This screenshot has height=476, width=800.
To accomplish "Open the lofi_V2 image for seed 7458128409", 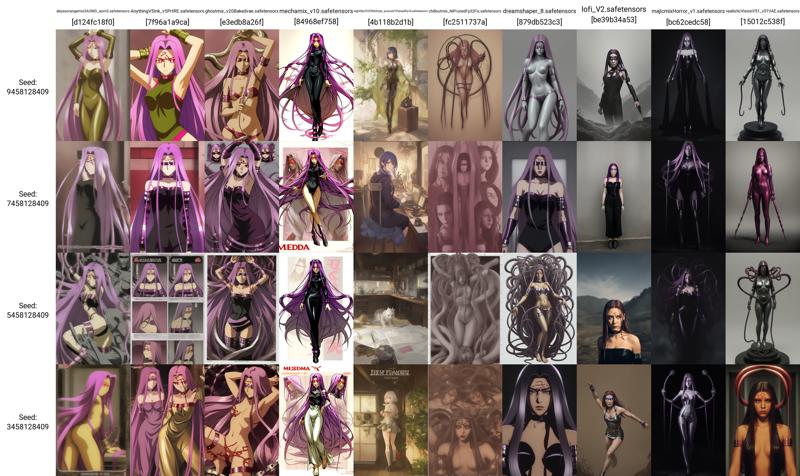I will 614,197.
